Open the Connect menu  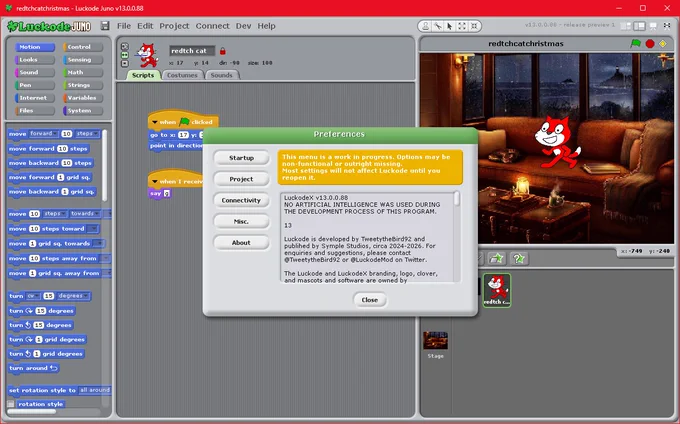pos(212,26)
